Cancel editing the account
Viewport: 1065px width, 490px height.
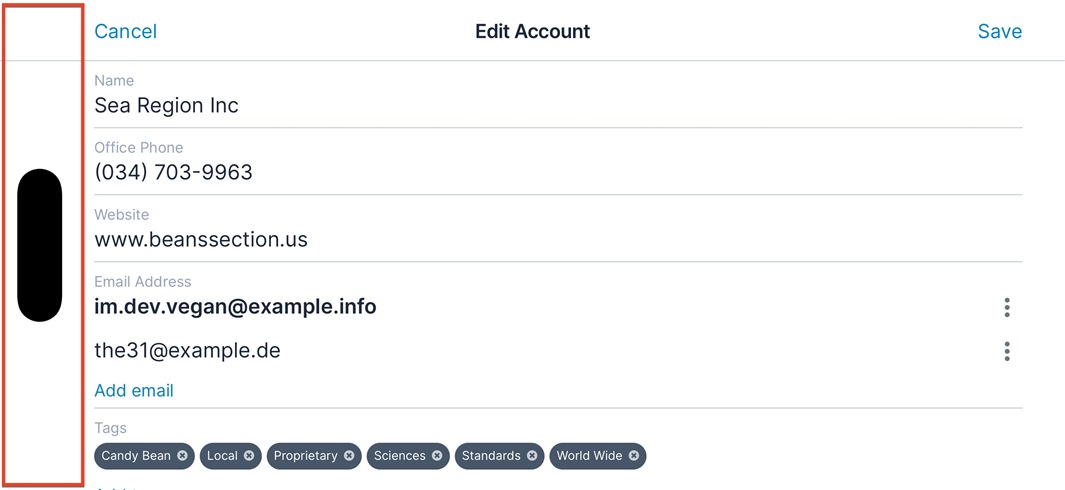[x=125, y=31]
